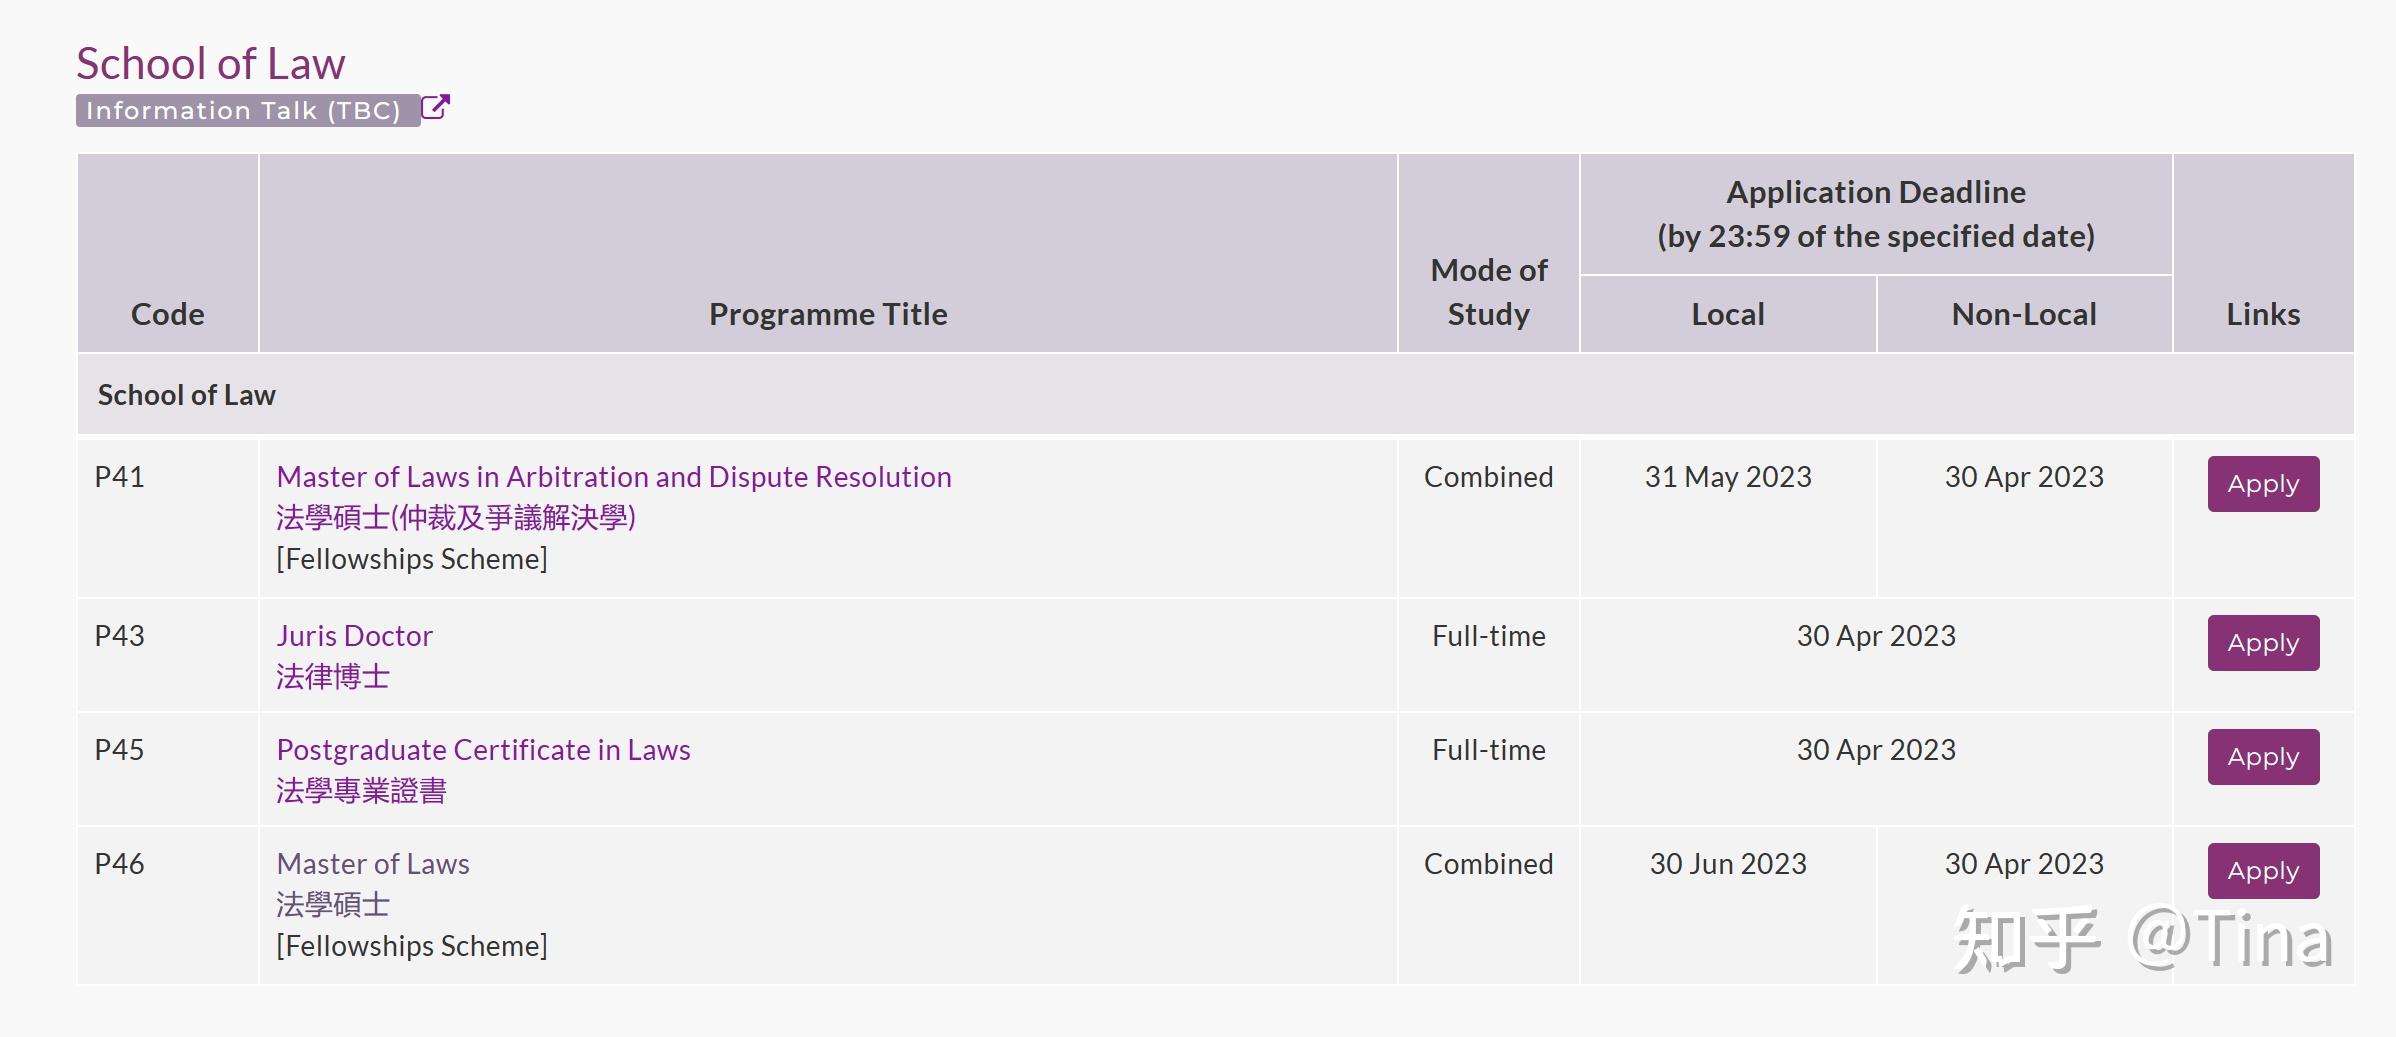The width and height of the screenshot is (2396, 1037).
Task: Select the 31 May 2023 deadline cell
Action: (x=1727, y=477)
